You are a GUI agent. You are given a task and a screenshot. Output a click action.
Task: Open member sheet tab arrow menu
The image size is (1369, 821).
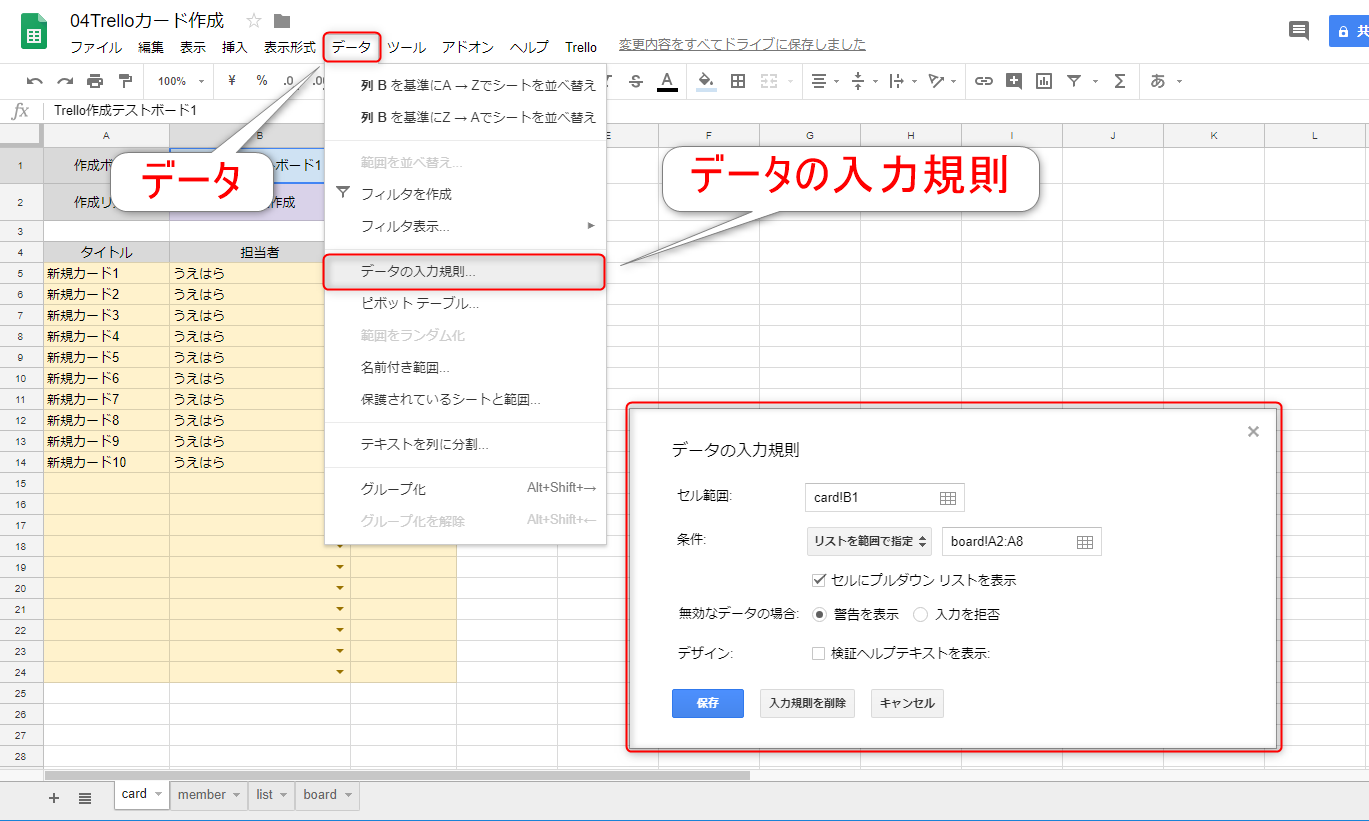click(236, 795)
